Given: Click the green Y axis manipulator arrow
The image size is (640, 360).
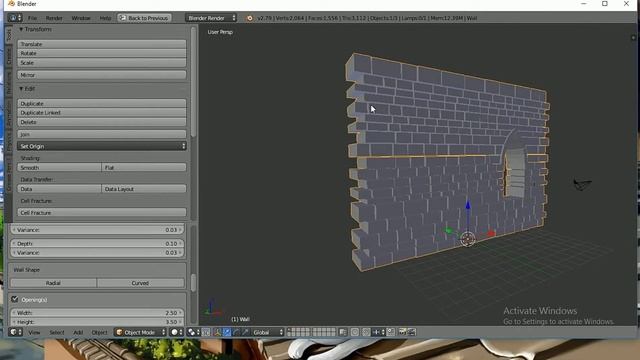Looking at the screenshot, I should click(x=449, y=231).
